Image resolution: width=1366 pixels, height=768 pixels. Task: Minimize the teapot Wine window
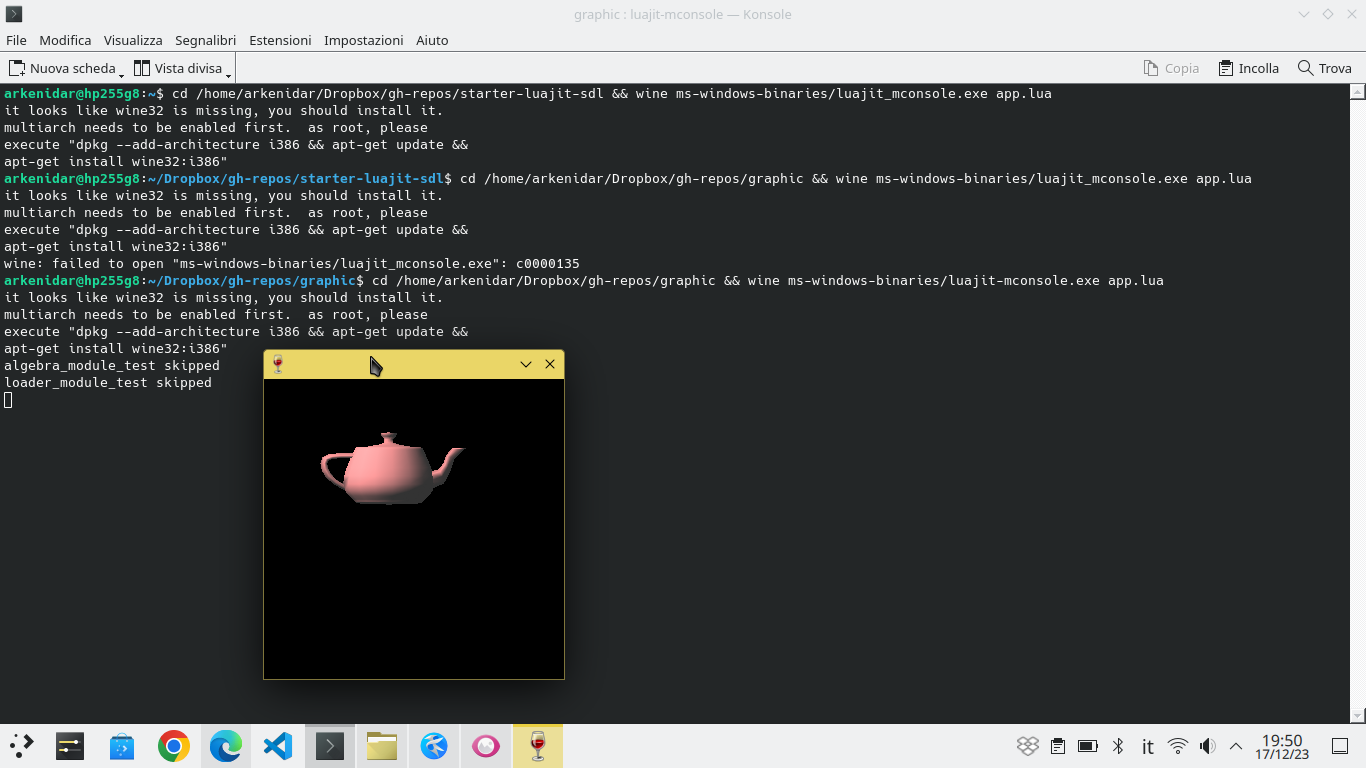coord(526,364)
